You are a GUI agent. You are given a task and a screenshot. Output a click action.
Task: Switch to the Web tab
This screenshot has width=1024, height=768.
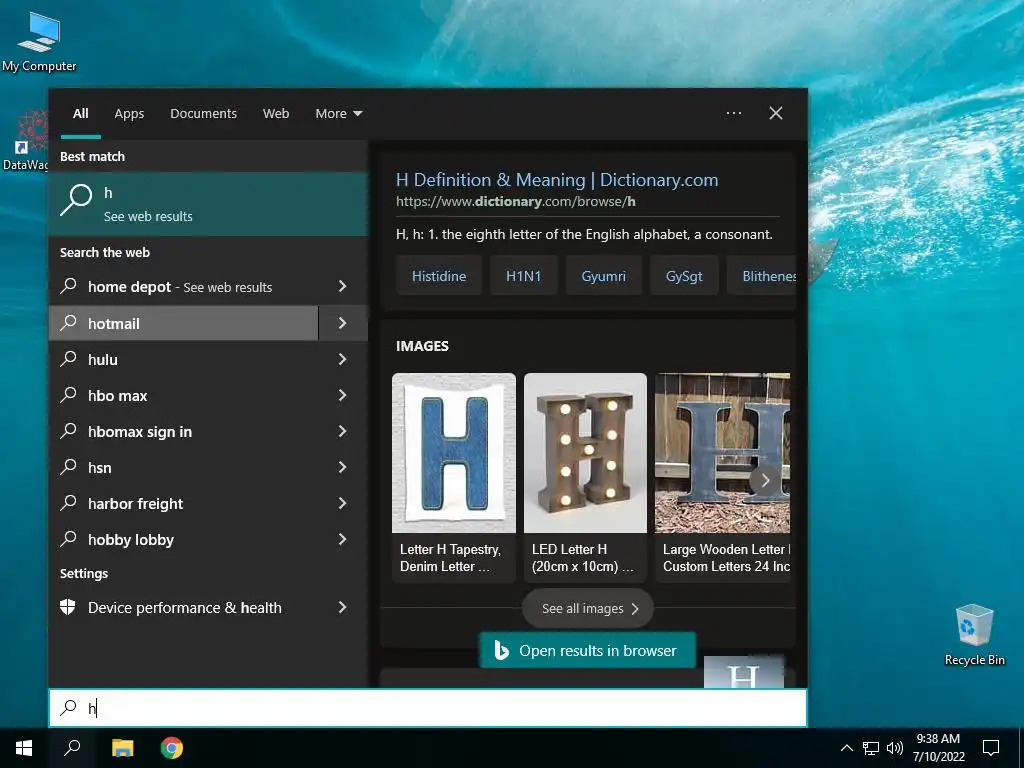tap(276, 113)
